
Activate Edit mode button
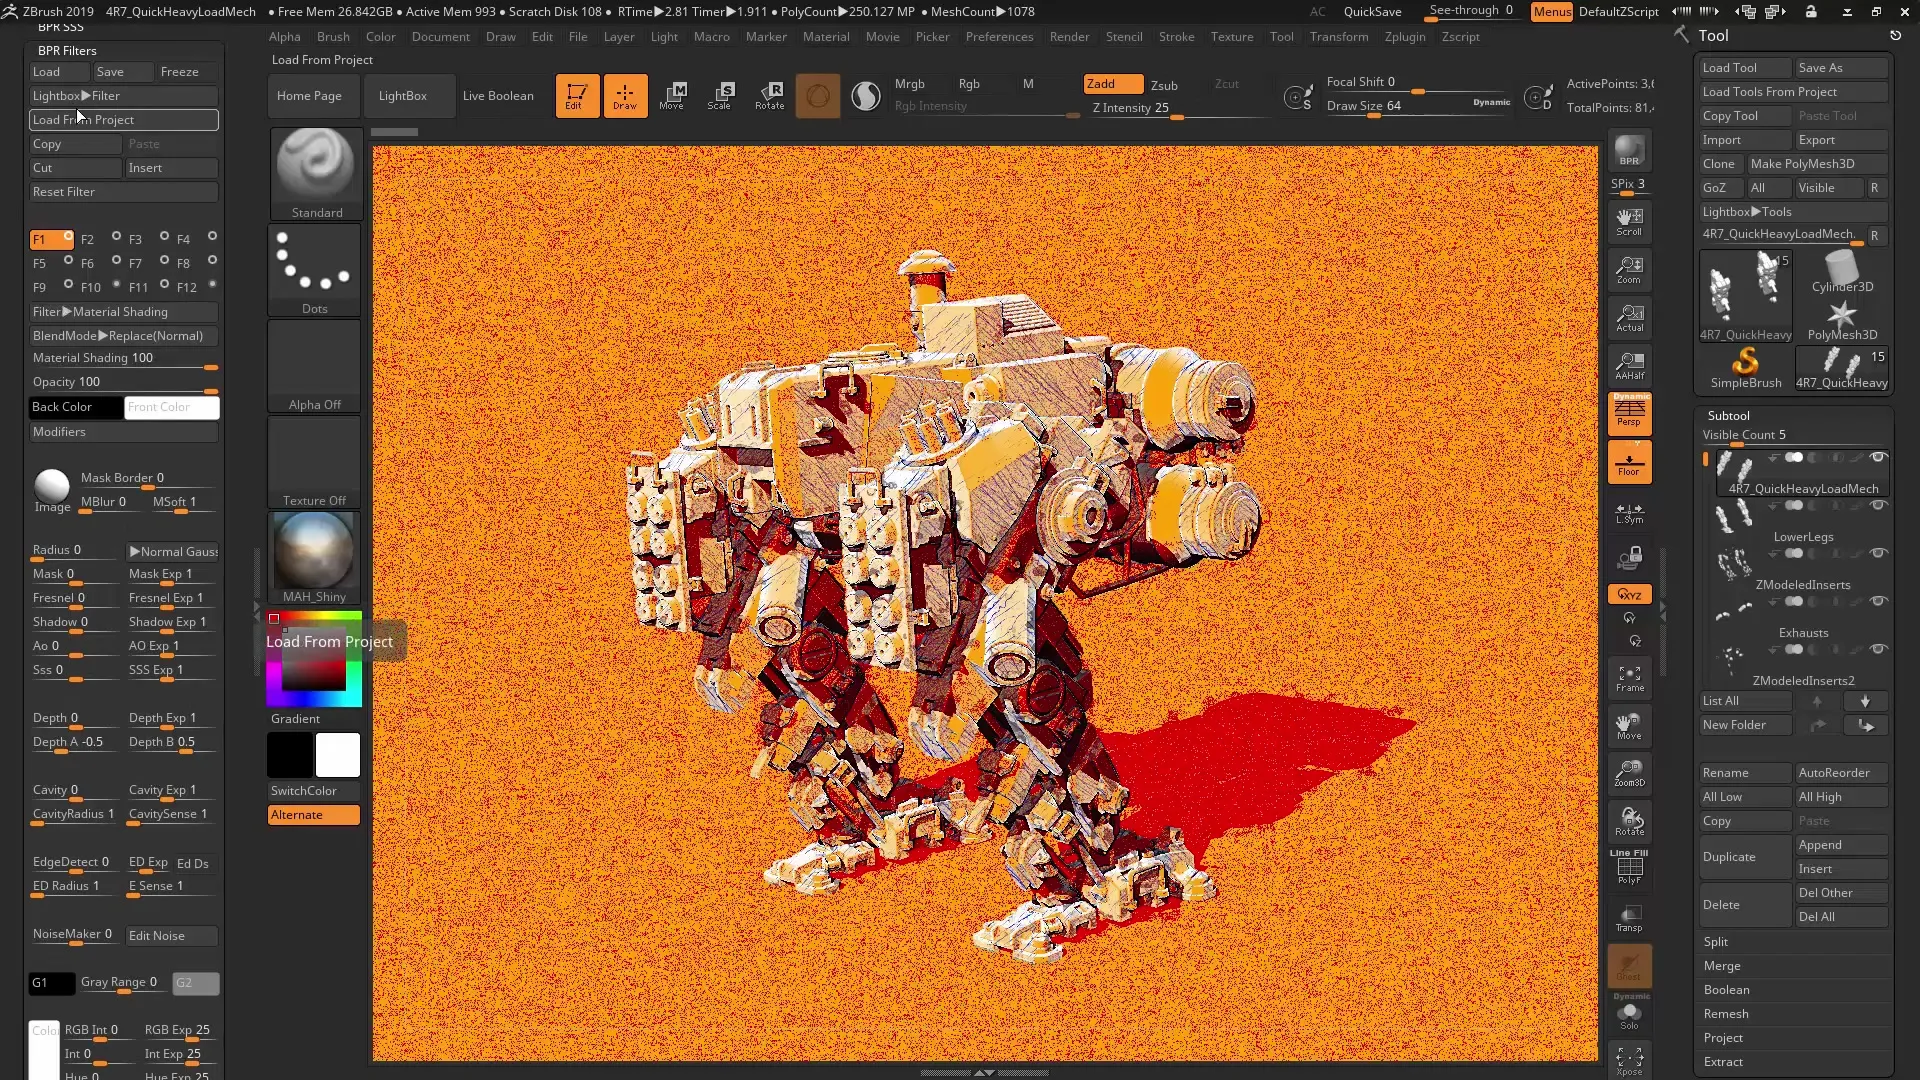point(577,96)
